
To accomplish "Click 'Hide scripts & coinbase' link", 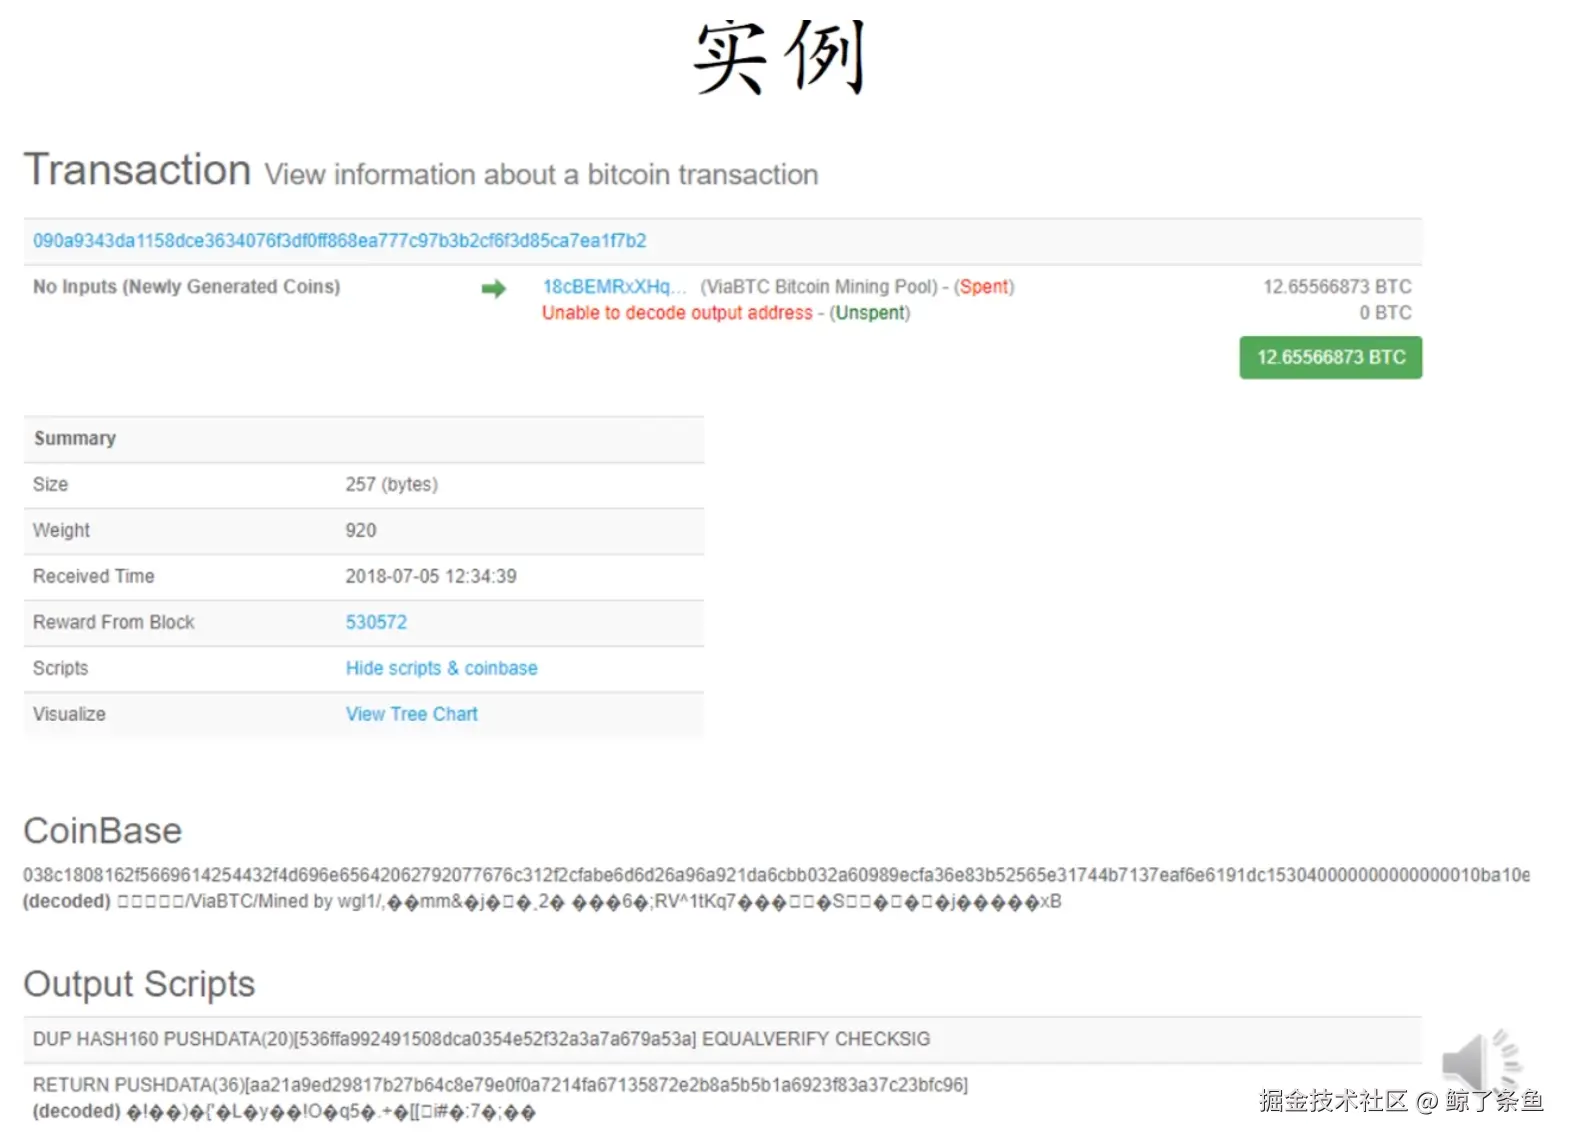I will click(441, 668).
